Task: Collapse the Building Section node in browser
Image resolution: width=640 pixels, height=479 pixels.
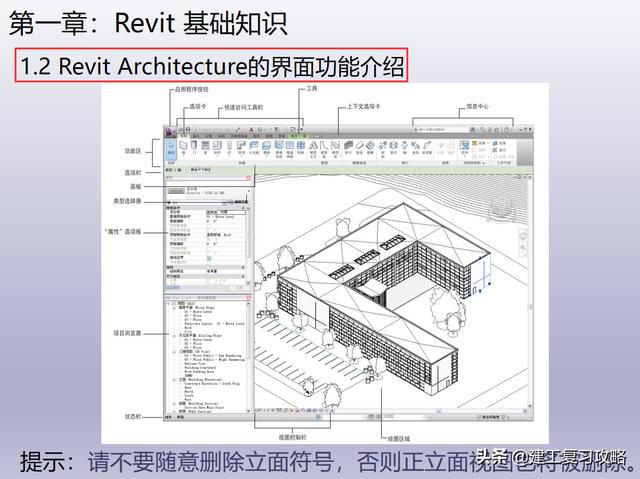Action: [x=174, y=404]
